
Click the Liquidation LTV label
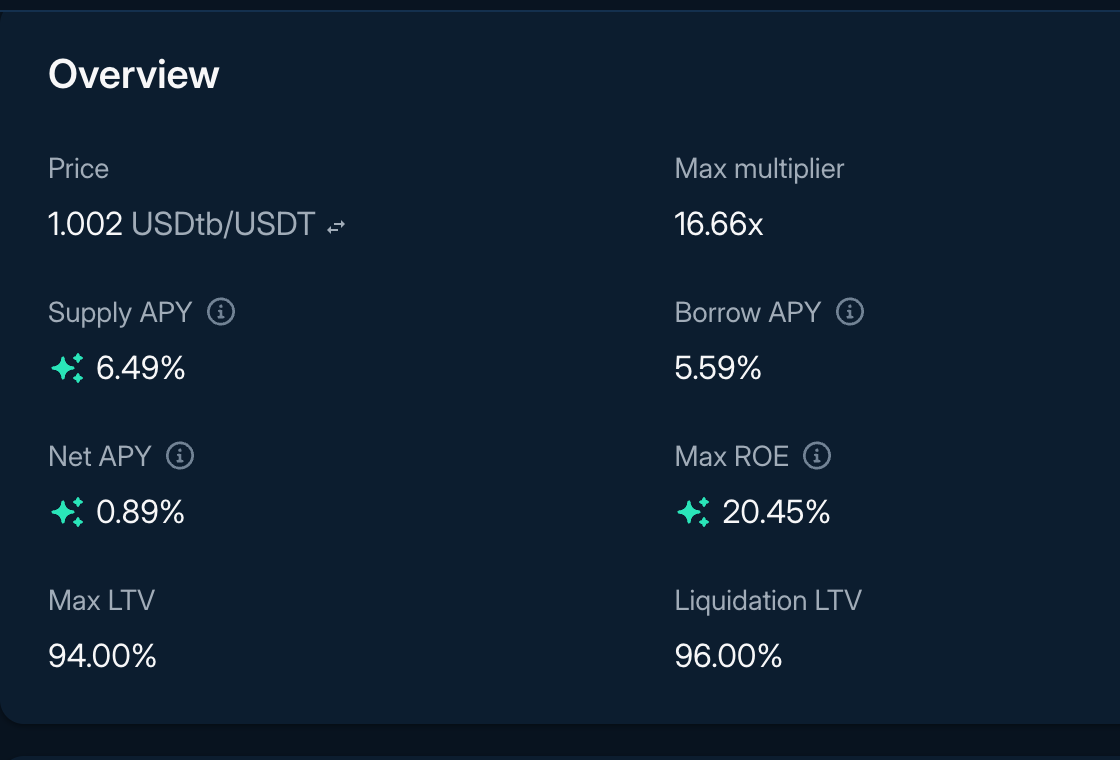pos(768,600)
